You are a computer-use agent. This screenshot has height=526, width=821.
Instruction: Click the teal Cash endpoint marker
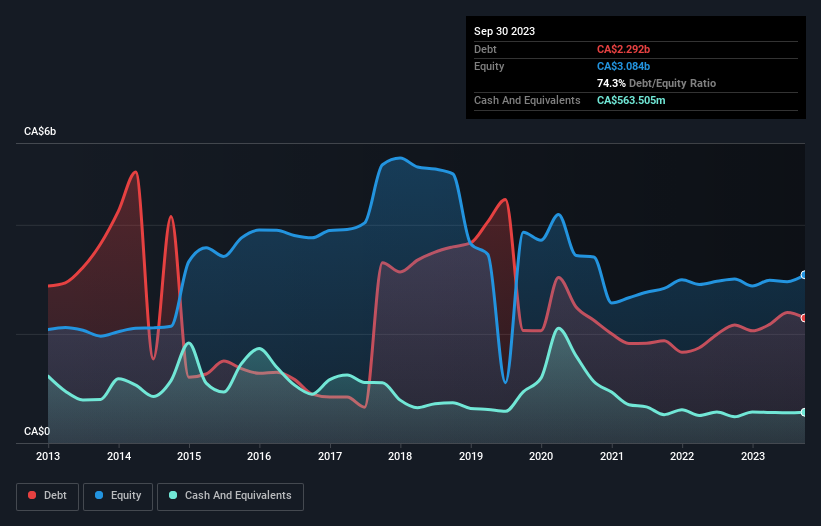[804, 412]
